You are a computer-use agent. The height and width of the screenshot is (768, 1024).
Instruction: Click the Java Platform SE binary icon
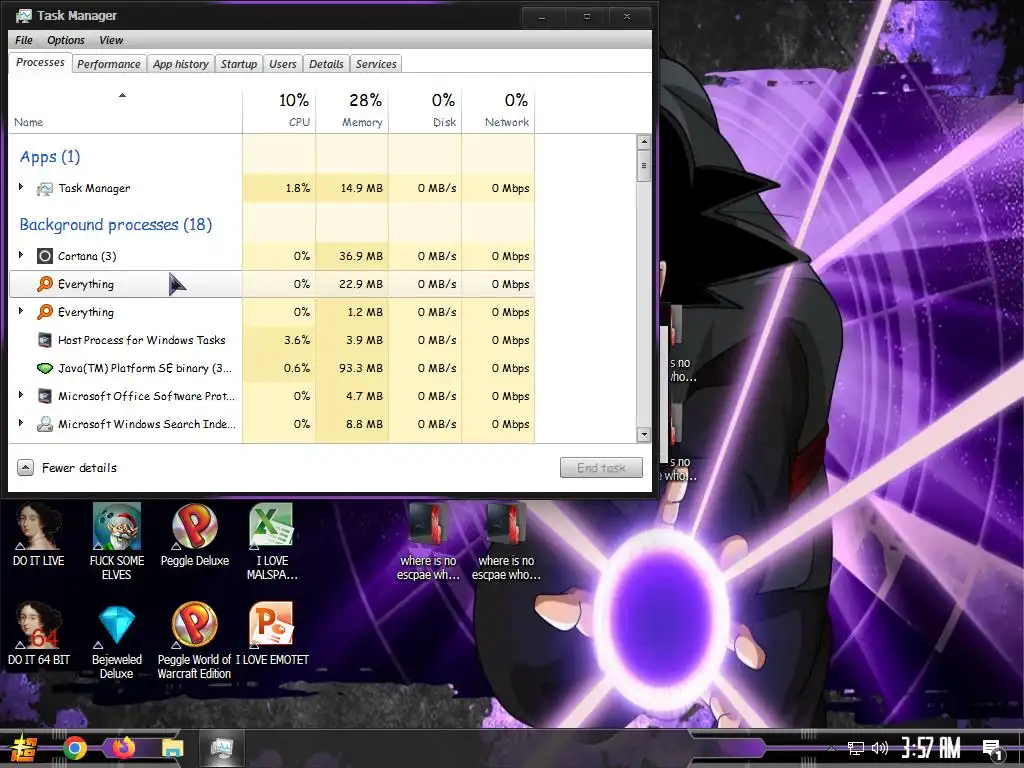tap(44, 368)
